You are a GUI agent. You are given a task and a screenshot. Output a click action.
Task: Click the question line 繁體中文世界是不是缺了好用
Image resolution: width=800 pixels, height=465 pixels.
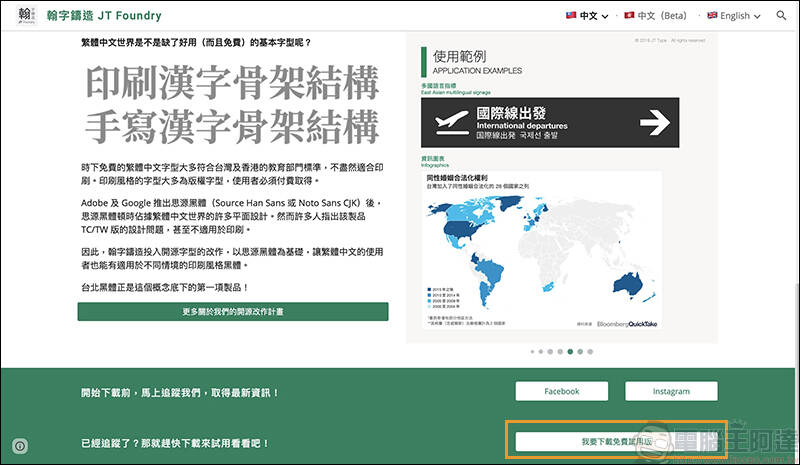(196, 42)
